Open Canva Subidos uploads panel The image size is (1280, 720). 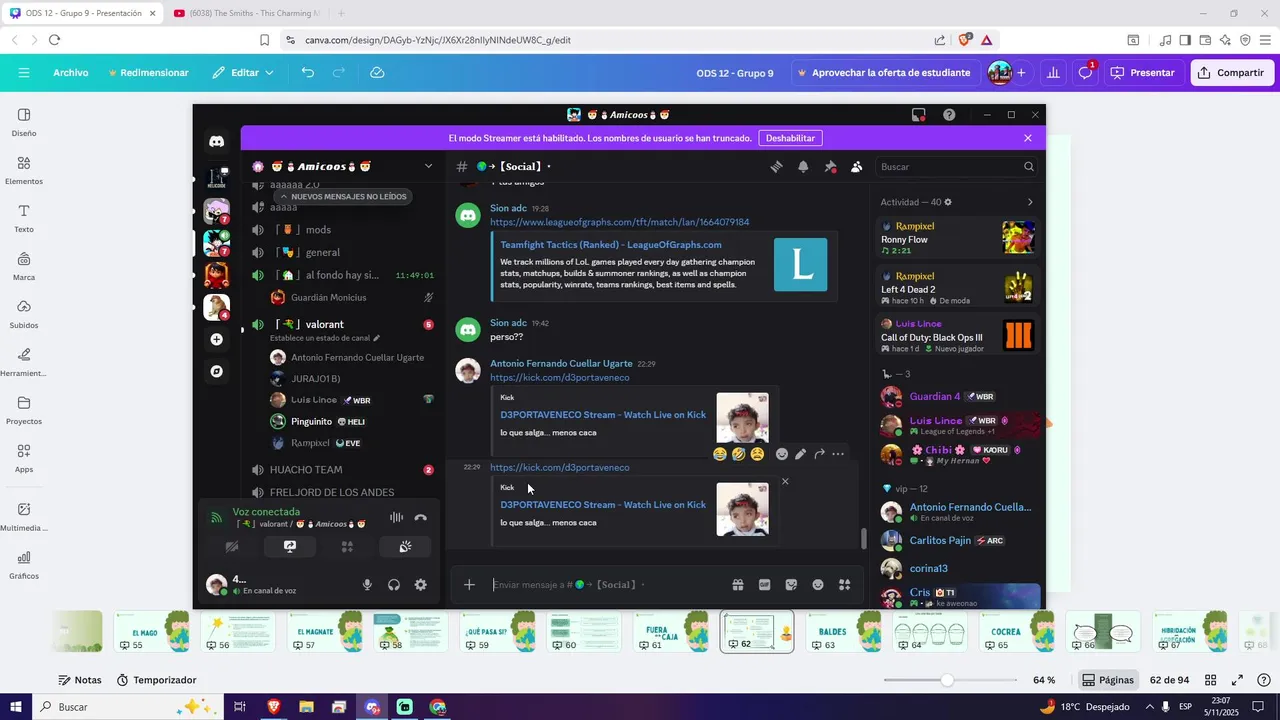pyautogui.click(x=24, y=314)
